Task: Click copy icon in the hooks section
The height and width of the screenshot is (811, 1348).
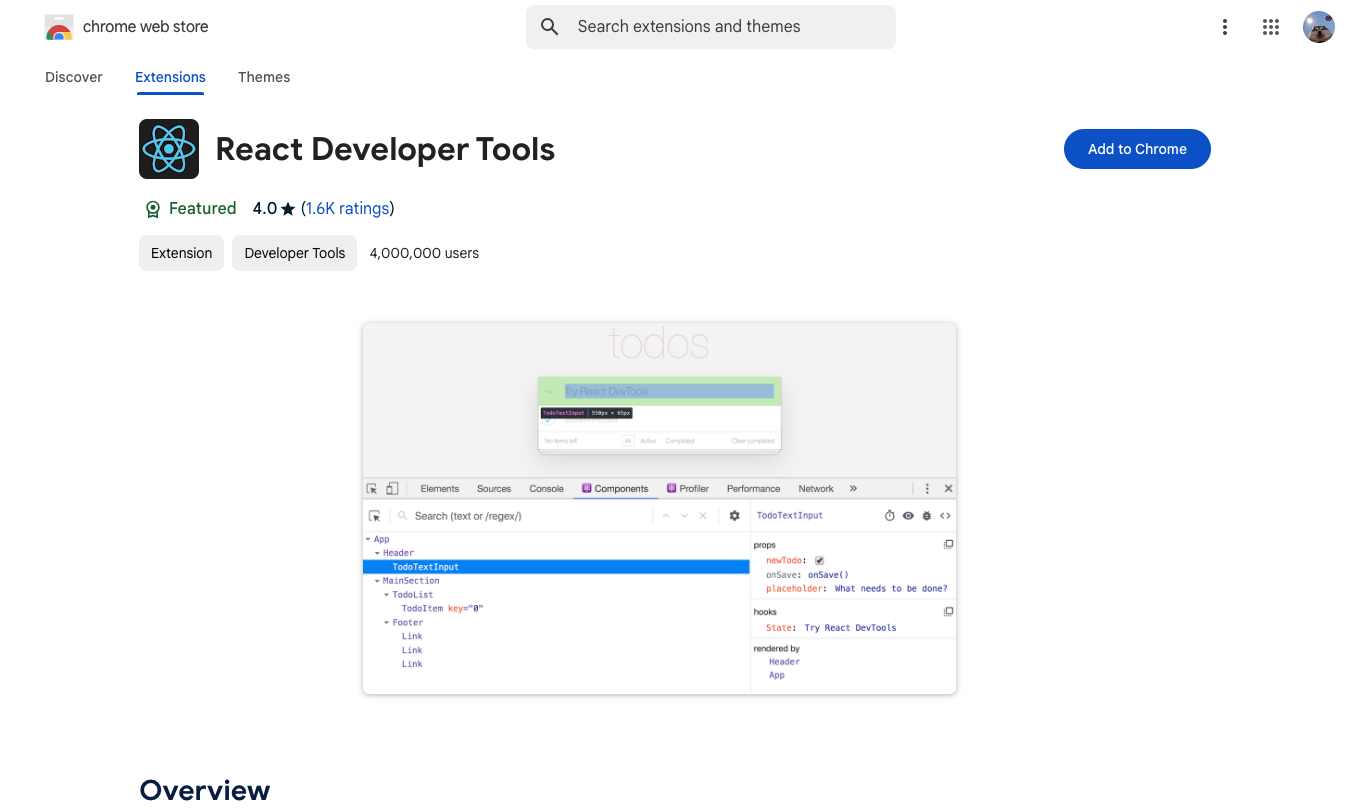Action: [x=948, y=612]
